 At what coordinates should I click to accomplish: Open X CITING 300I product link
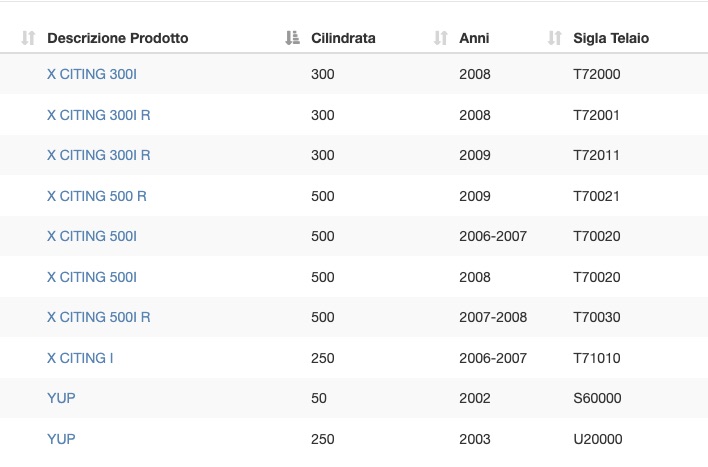pos(92,74)
